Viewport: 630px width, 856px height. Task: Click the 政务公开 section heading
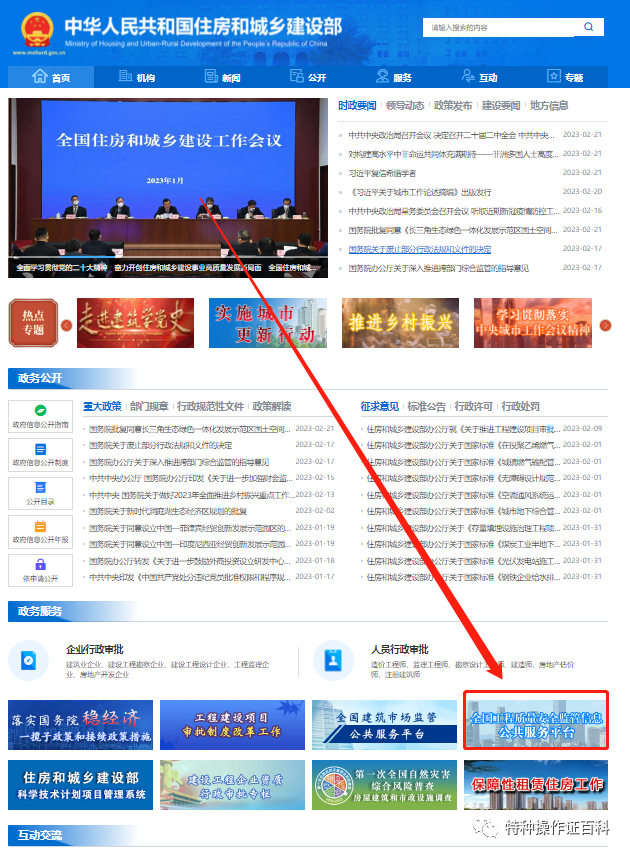coord(40,378)
